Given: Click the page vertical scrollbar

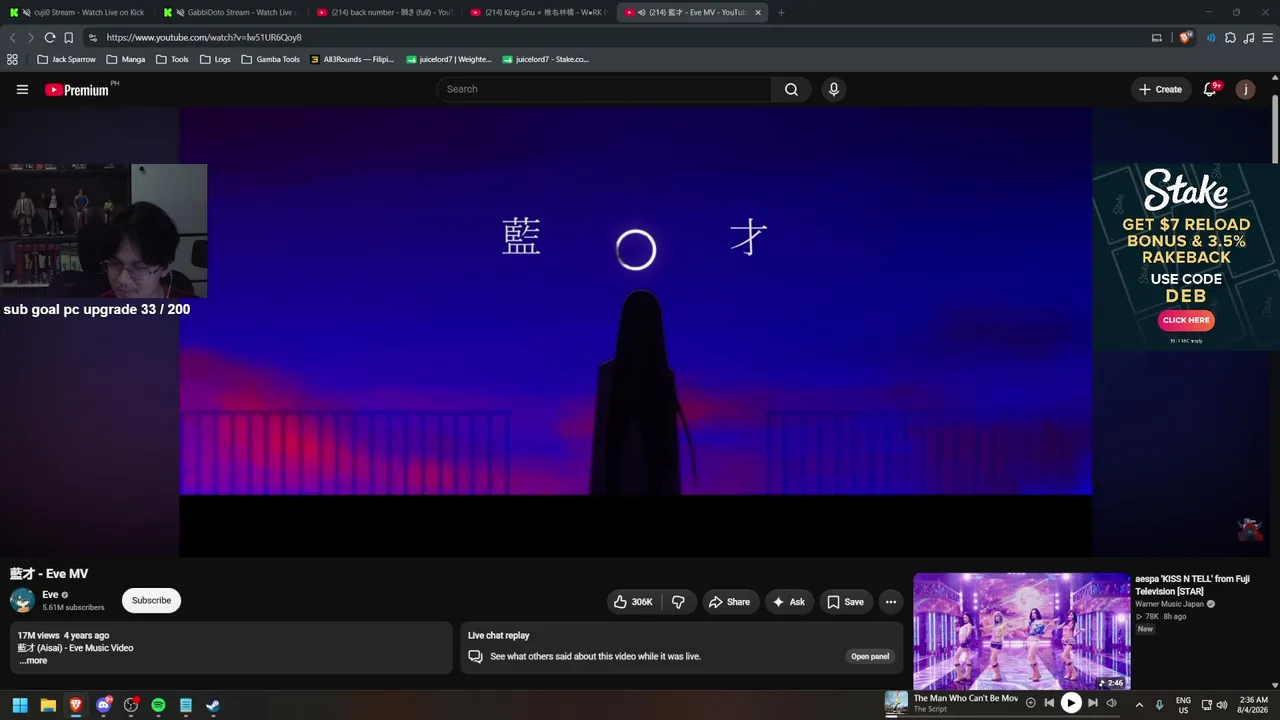Looking at the screenshot, I should pyautogui.click(x=1275, y=130).
